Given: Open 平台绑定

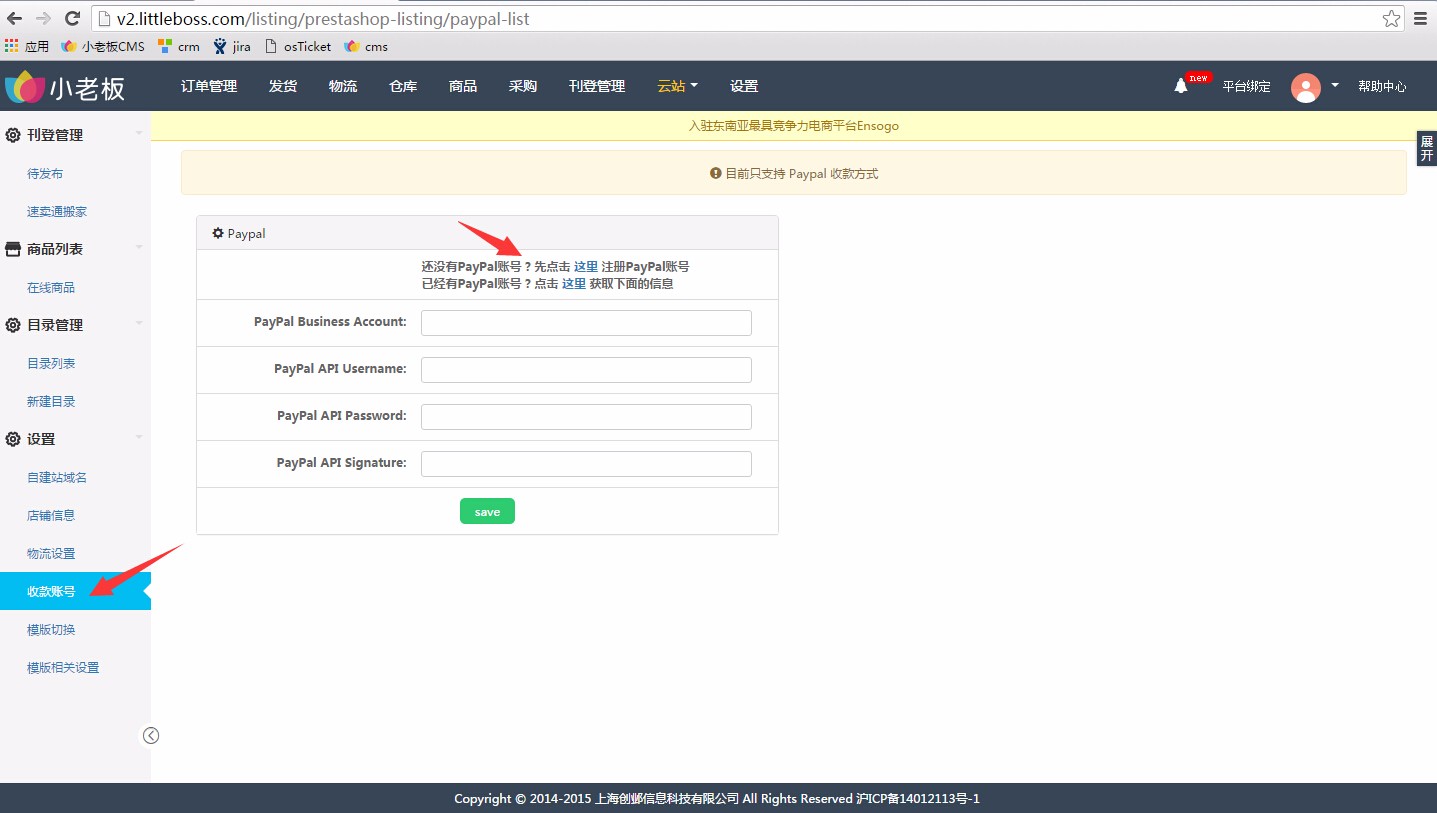Looking at the screenshot, I should pos(1246,86).
